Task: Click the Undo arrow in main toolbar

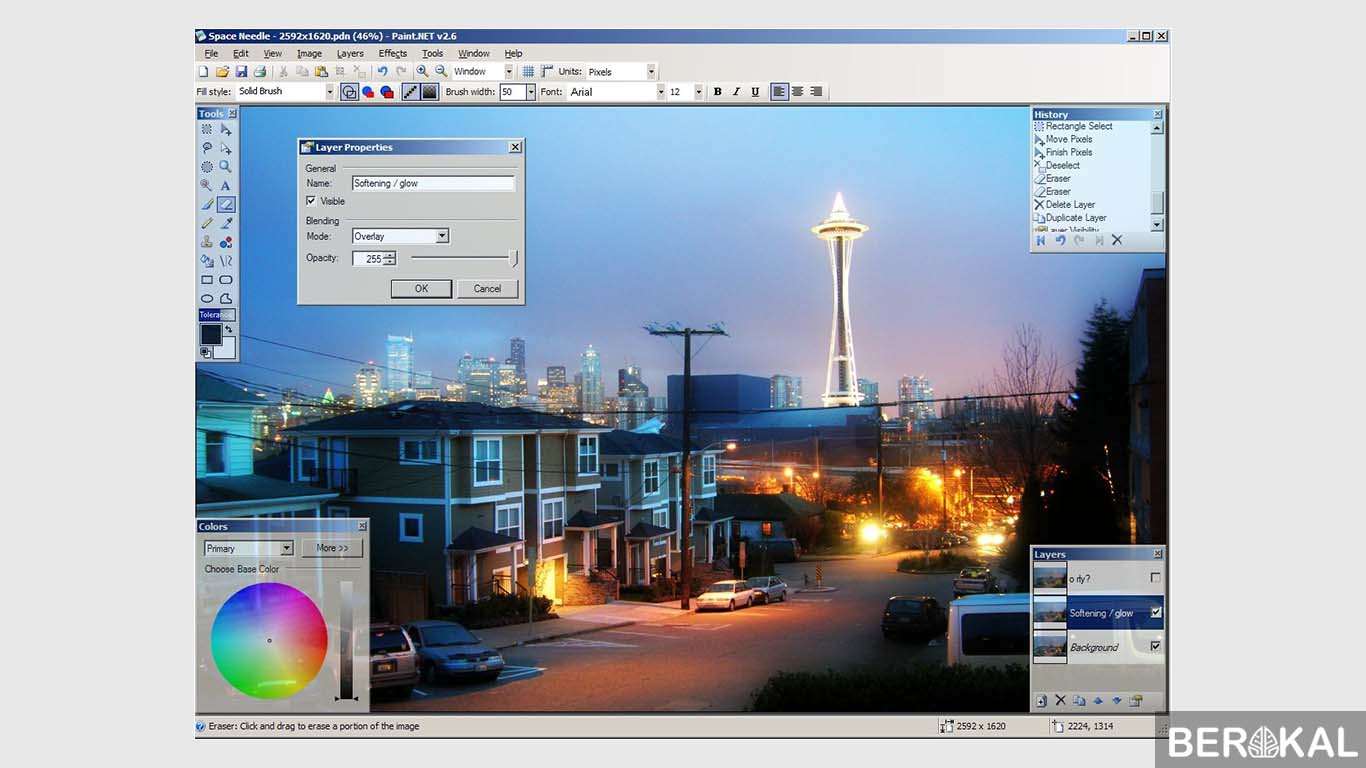Action: coord(382,72)
